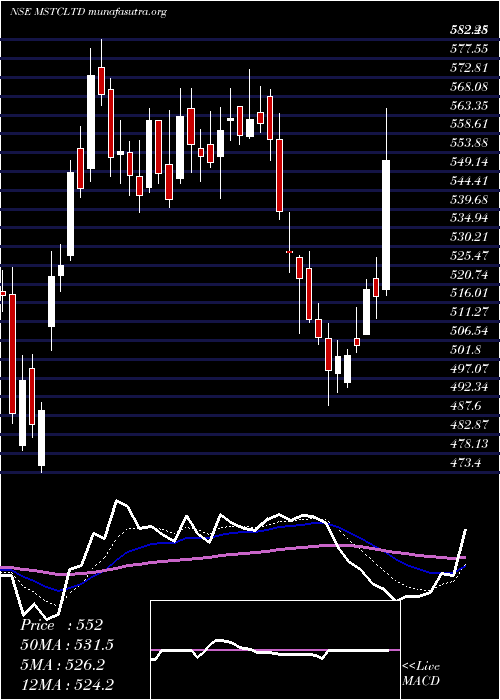The image size is (500, 700).
Task: Click the <<Live MACD label
Action: (x=421, y=673)
